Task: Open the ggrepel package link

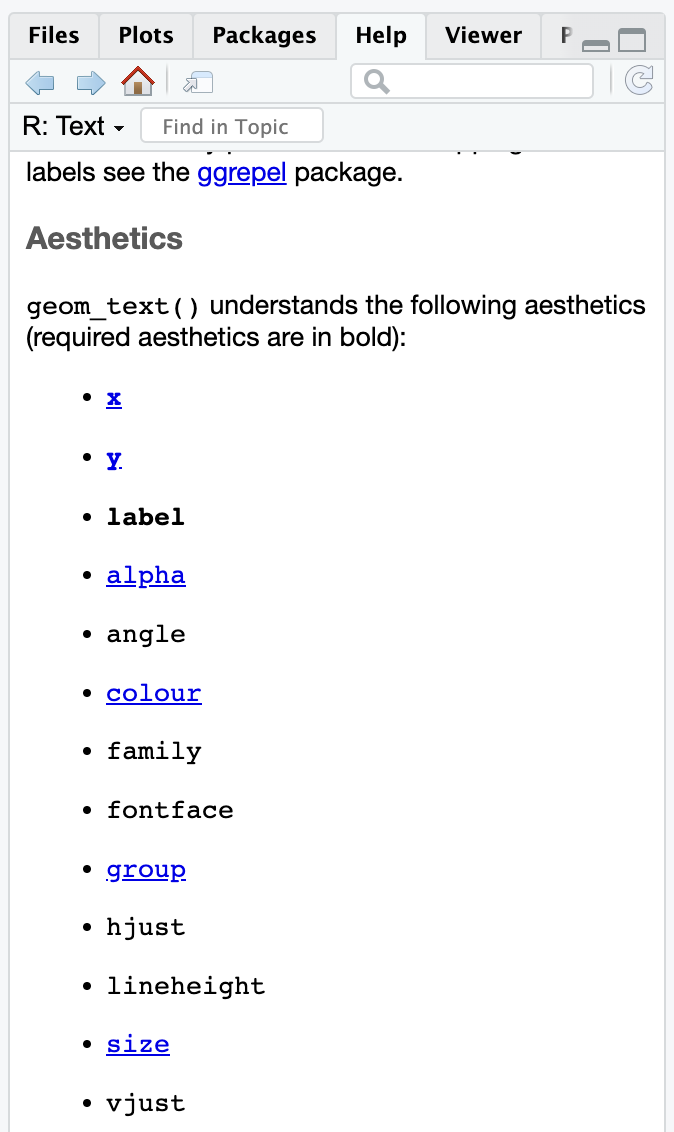Action: 242,173
